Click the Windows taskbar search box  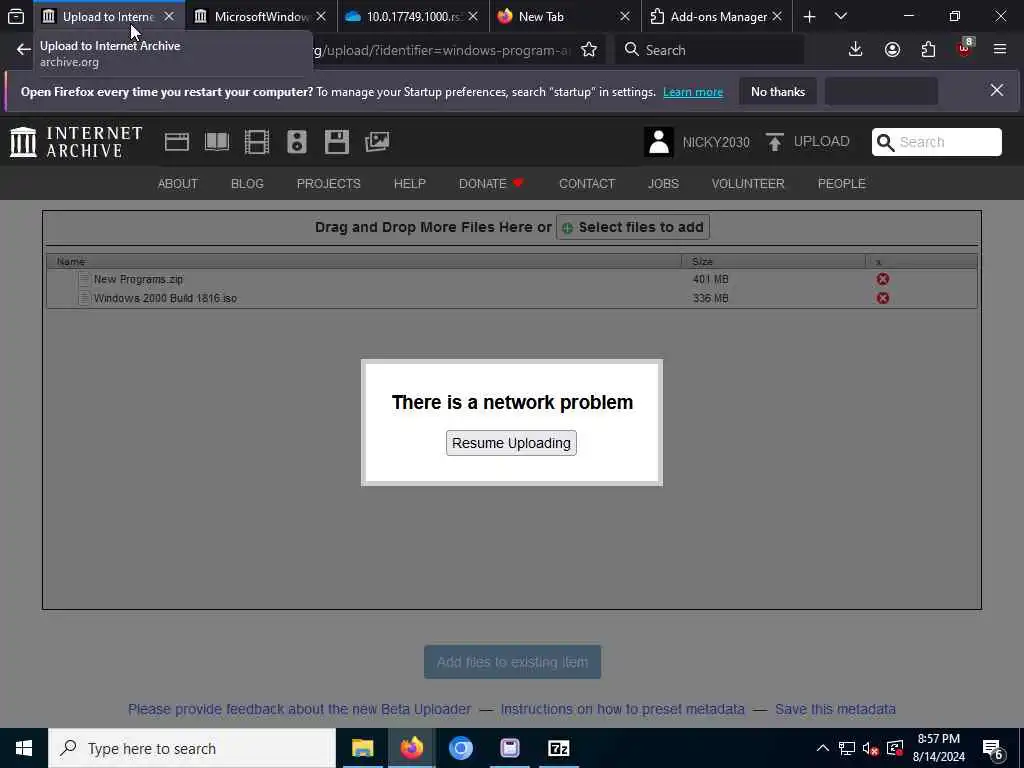point(191,748)
